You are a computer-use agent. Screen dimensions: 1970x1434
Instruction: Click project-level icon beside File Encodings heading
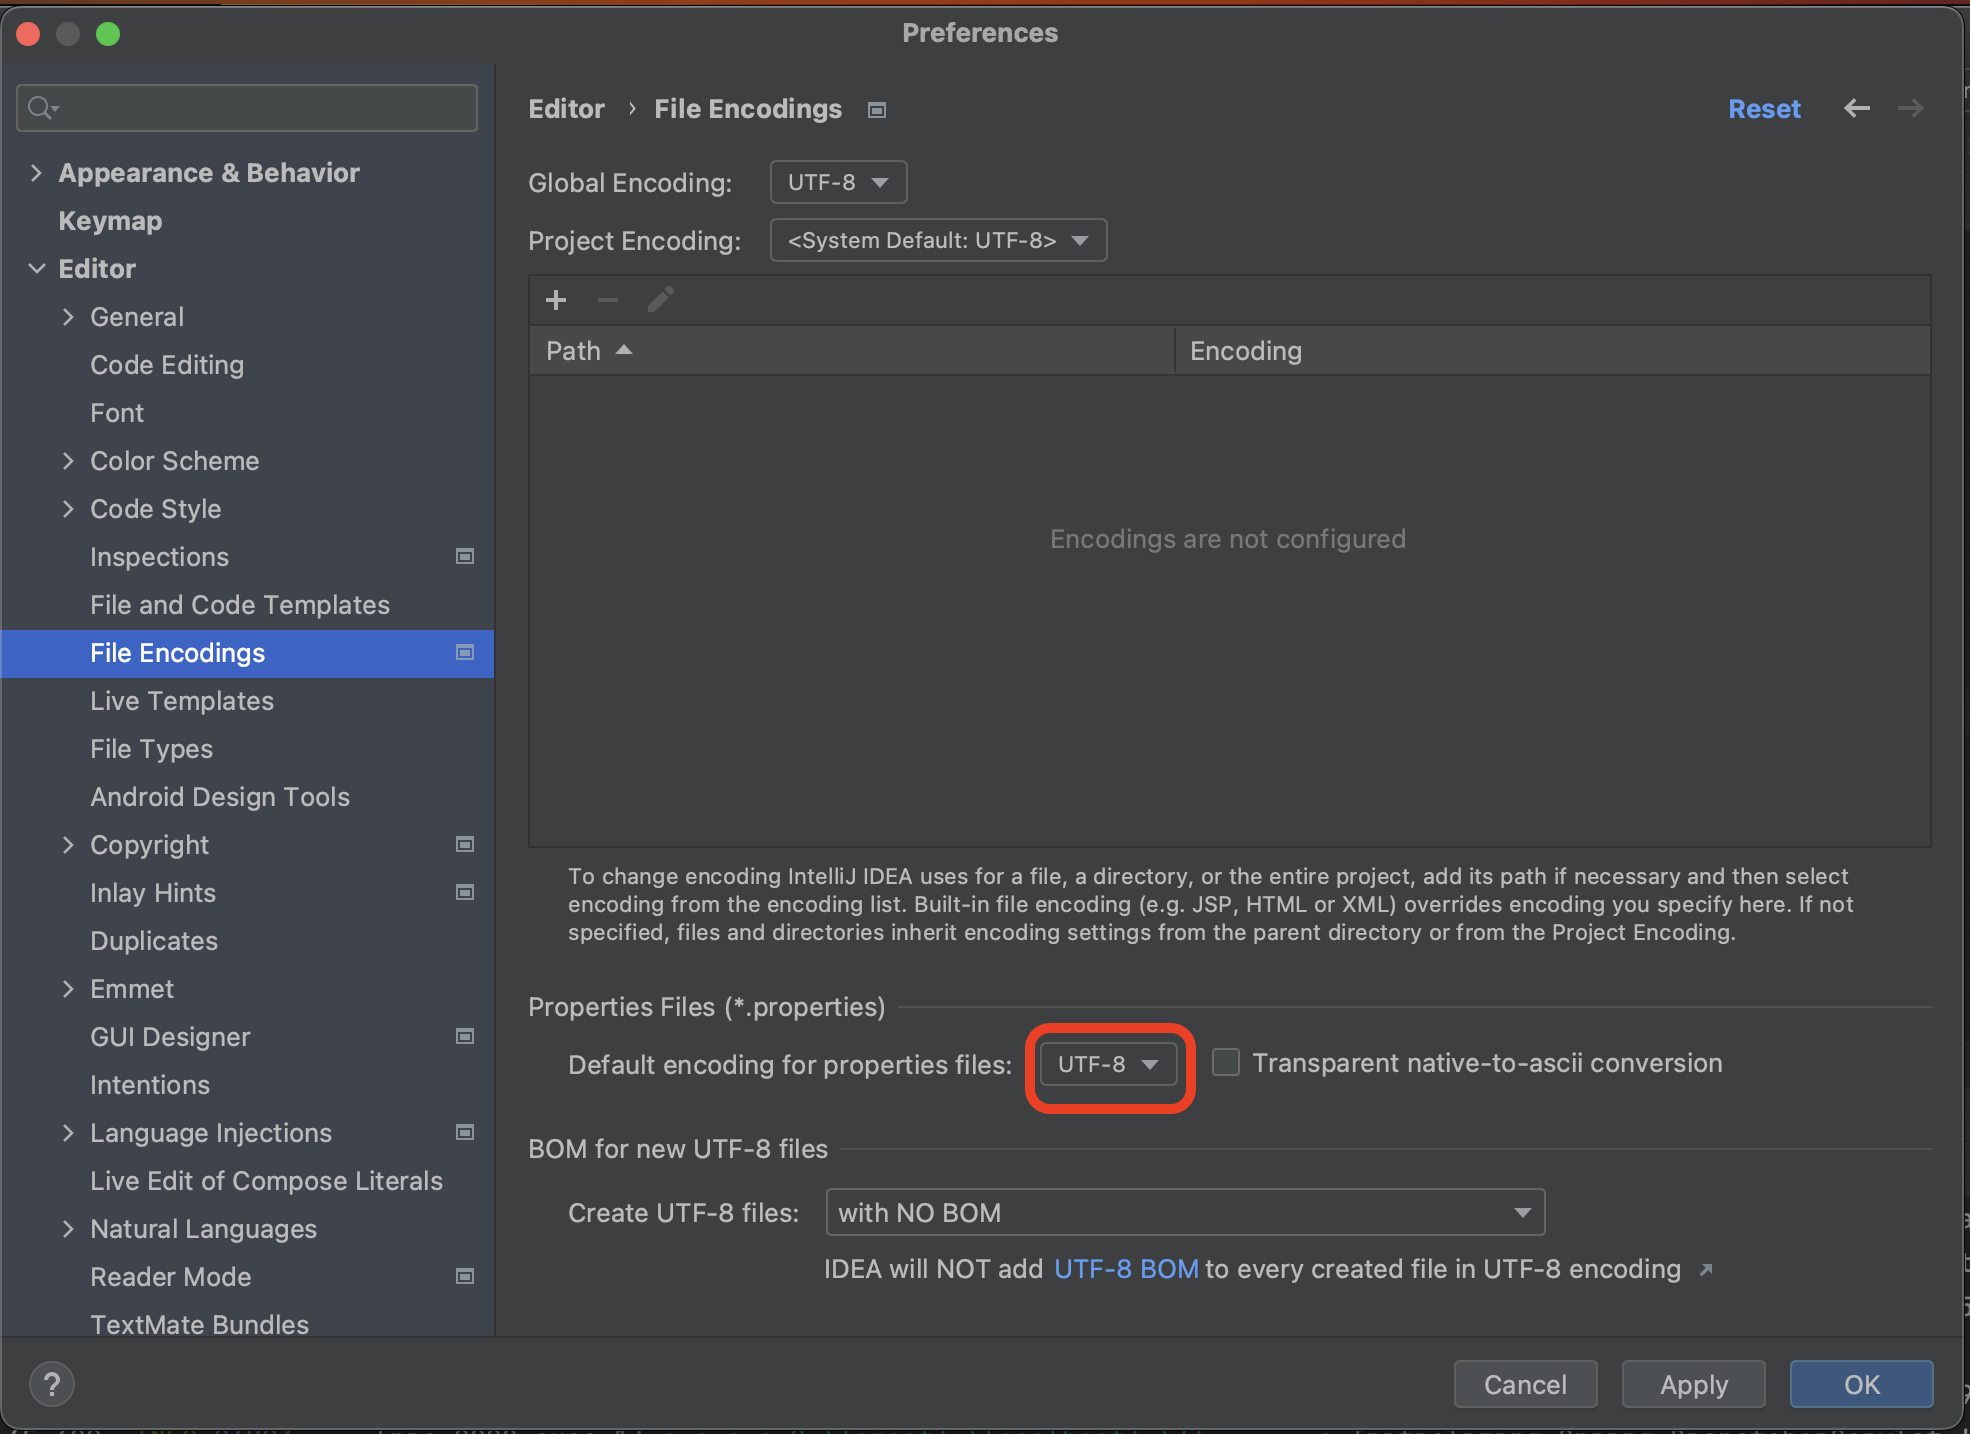877,110
